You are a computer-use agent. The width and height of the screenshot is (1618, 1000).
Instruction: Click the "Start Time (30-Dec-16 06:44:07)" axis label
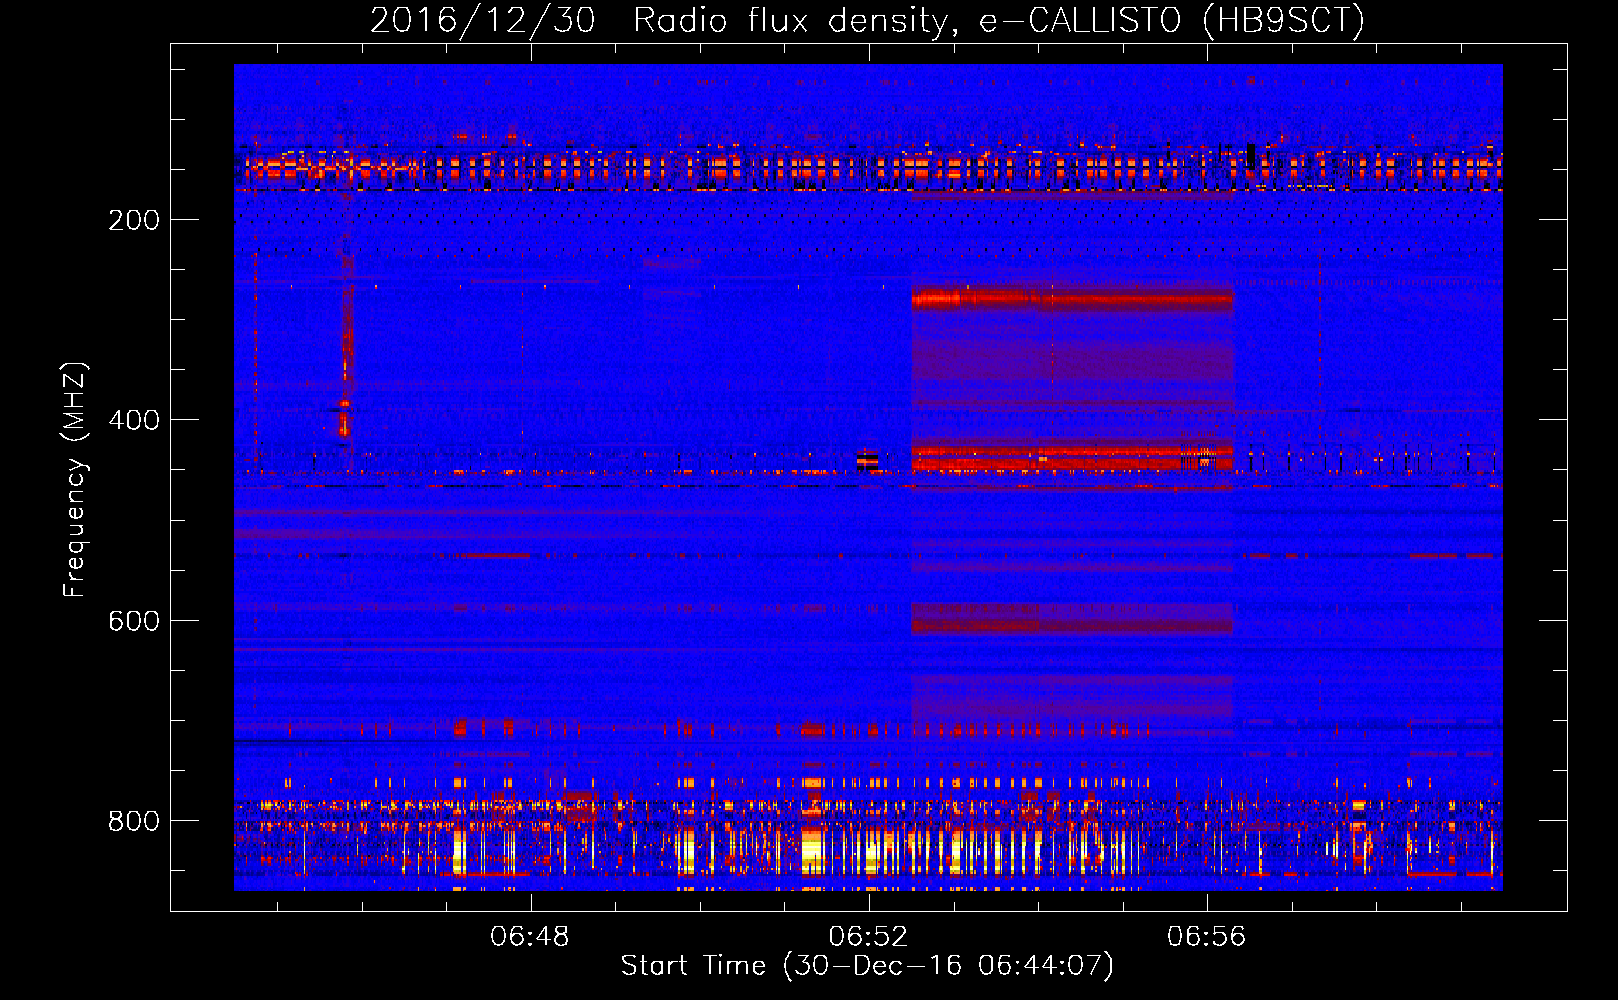868,966
